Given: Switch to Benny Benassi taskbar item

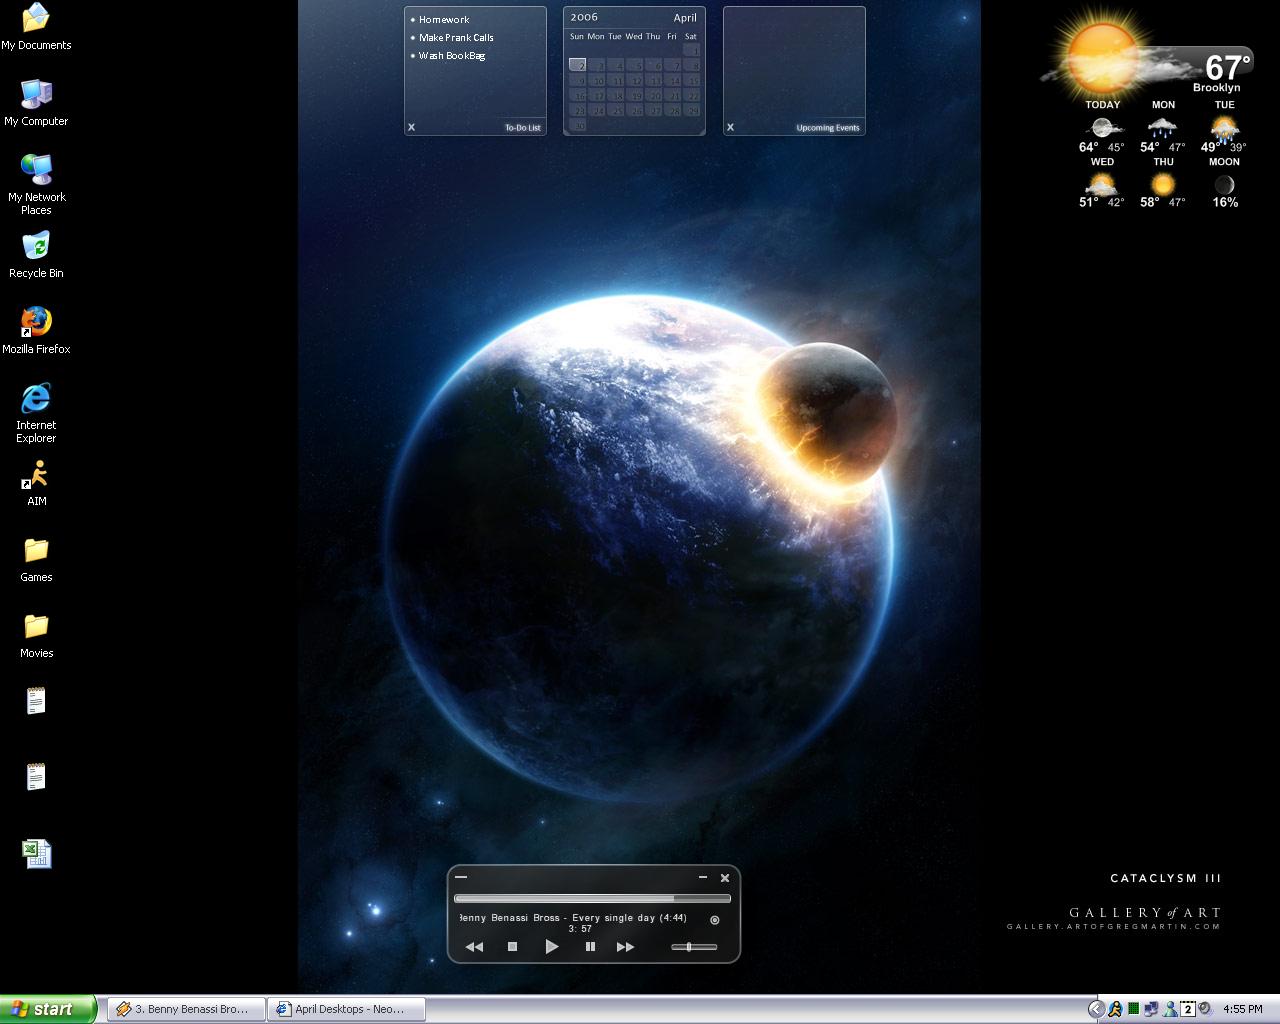Looking at the screenshot, I should (186, 1009).
